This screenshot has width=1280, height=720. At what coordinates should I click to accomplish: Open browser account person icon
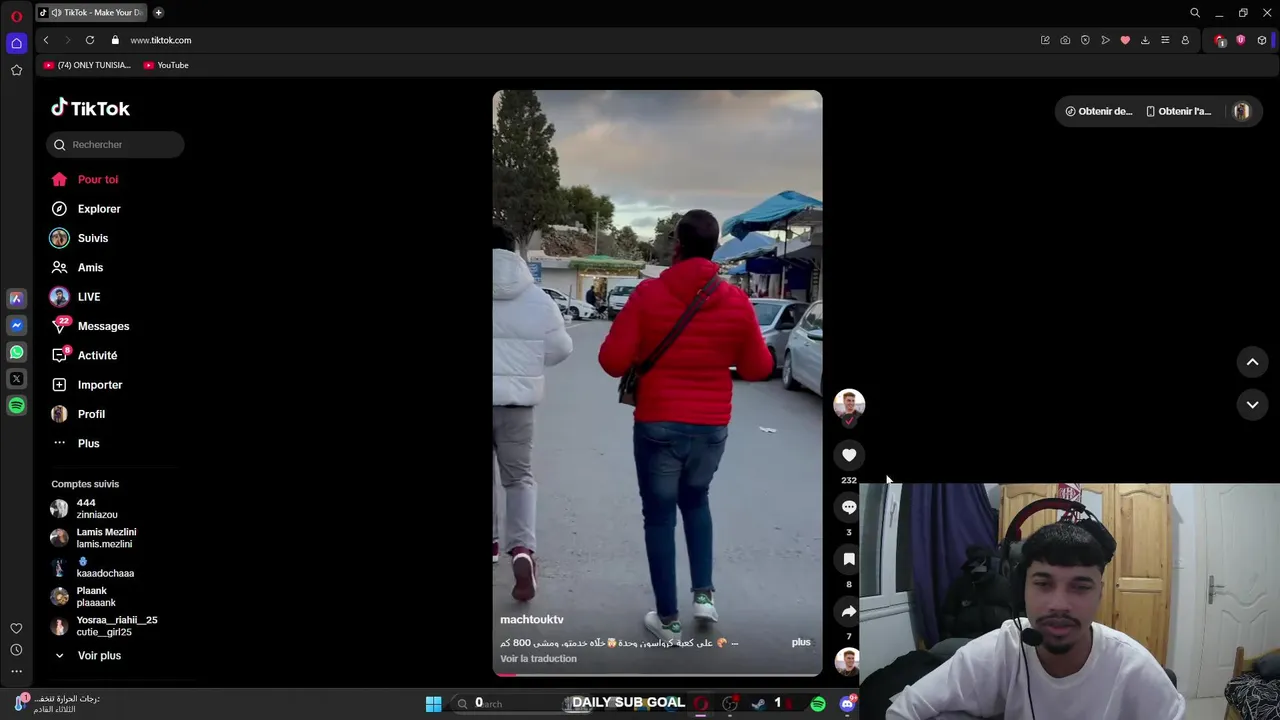pos(1185,40)
